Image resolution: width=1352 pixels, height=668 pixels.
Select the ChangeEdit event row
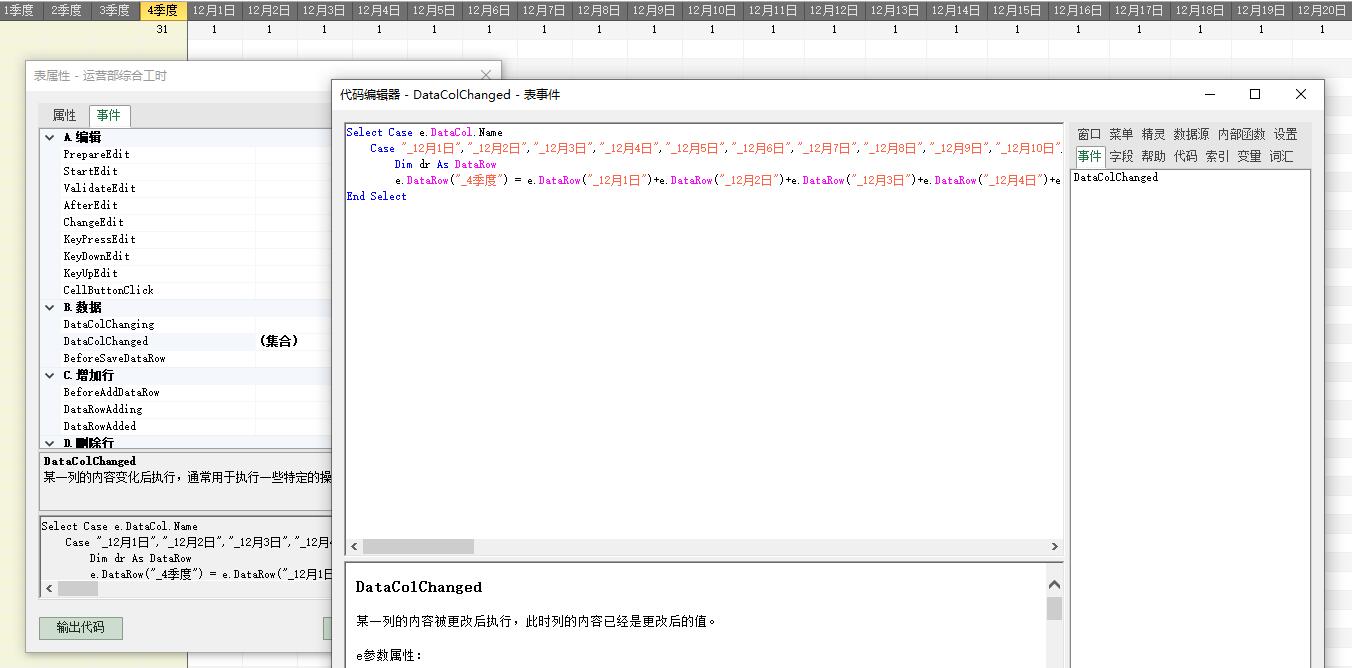click(186, 222)
